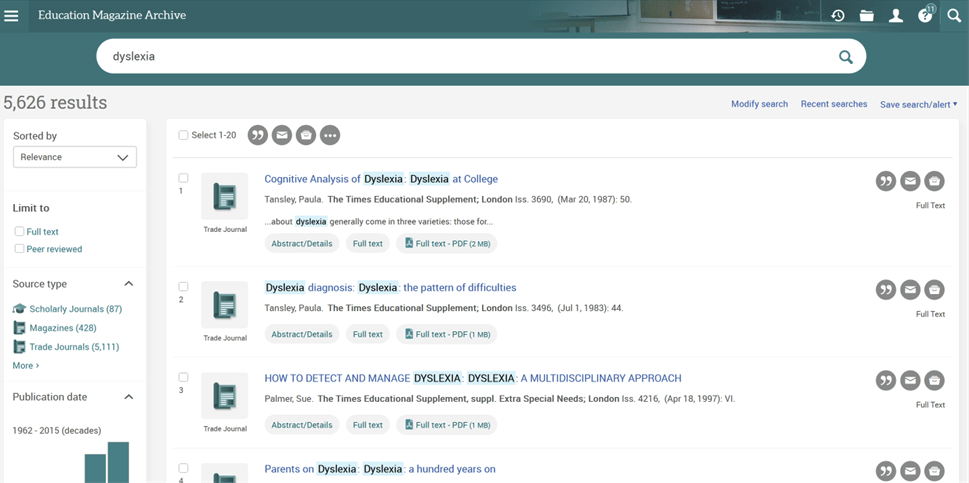Cite selected items using toolbar quote icon
Viewport: 969px width, 483px height.
258,135
